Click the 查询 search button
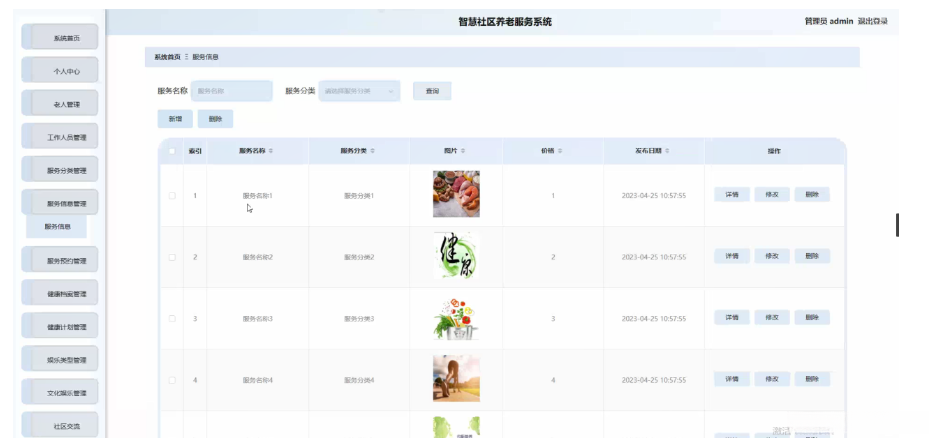This screenshot has height=442, width=942. (432, 91)
